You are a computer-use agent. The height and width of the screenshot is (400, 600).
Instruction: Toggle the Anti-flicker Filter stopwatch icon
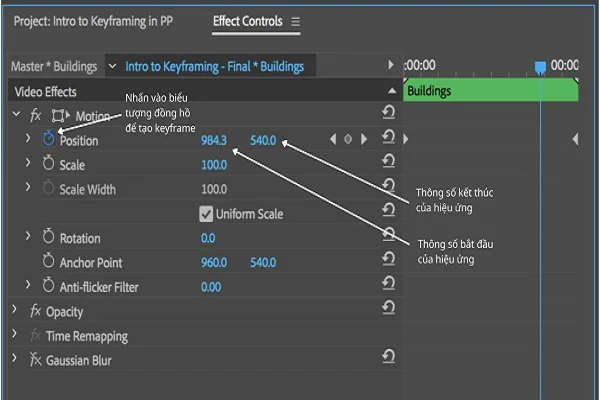49,285
